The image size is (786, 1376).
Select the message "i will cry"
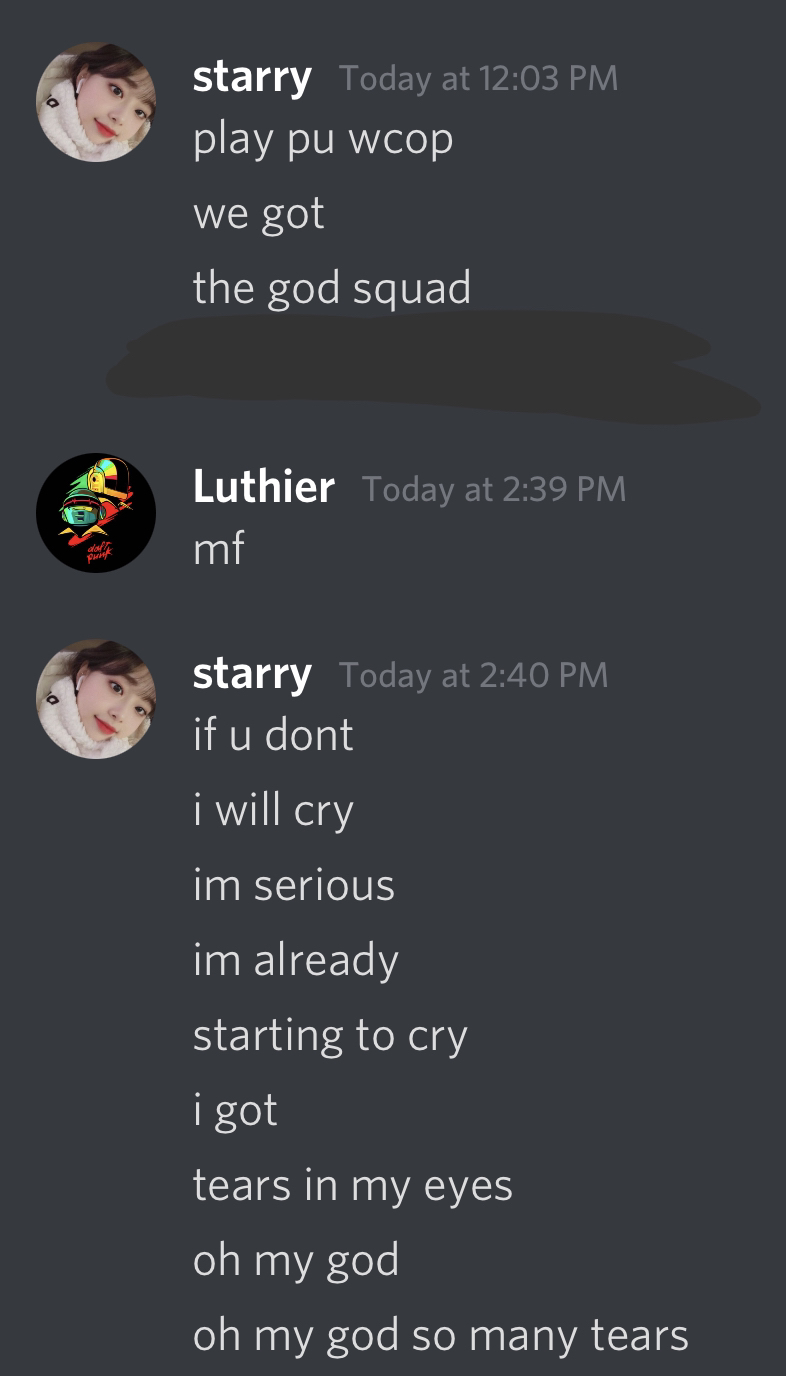273,812
